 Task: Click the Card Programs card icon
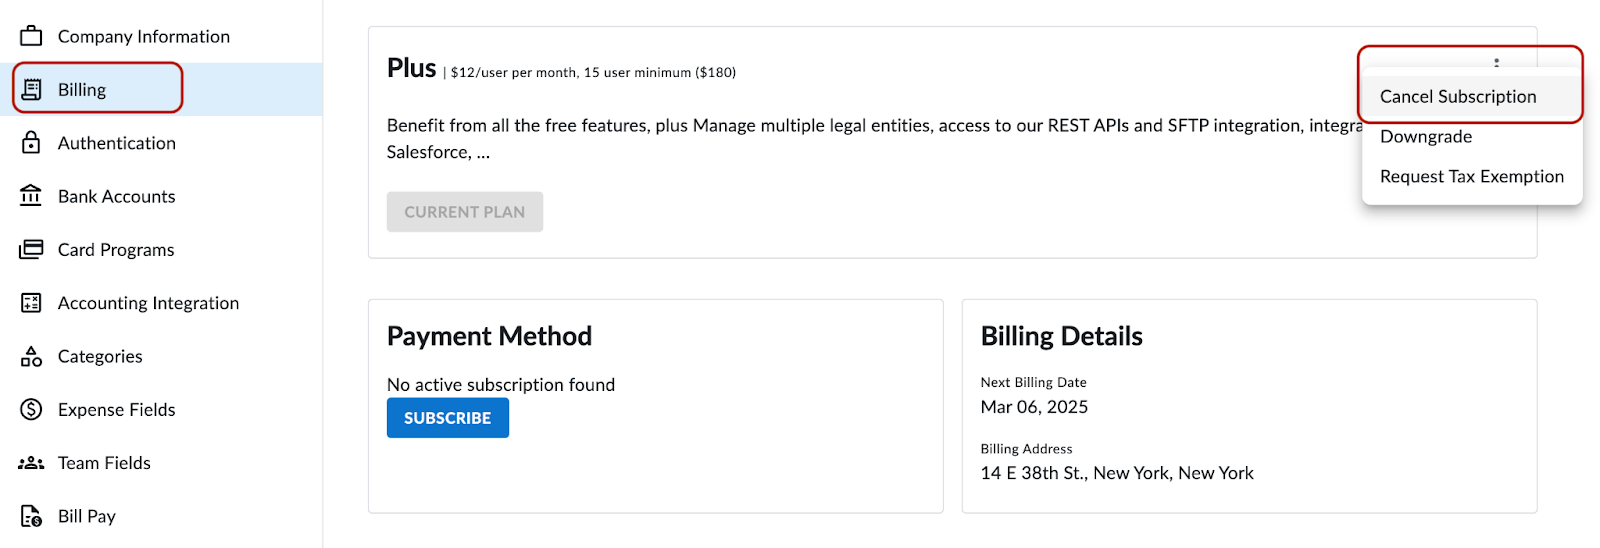tap(31, 249)
